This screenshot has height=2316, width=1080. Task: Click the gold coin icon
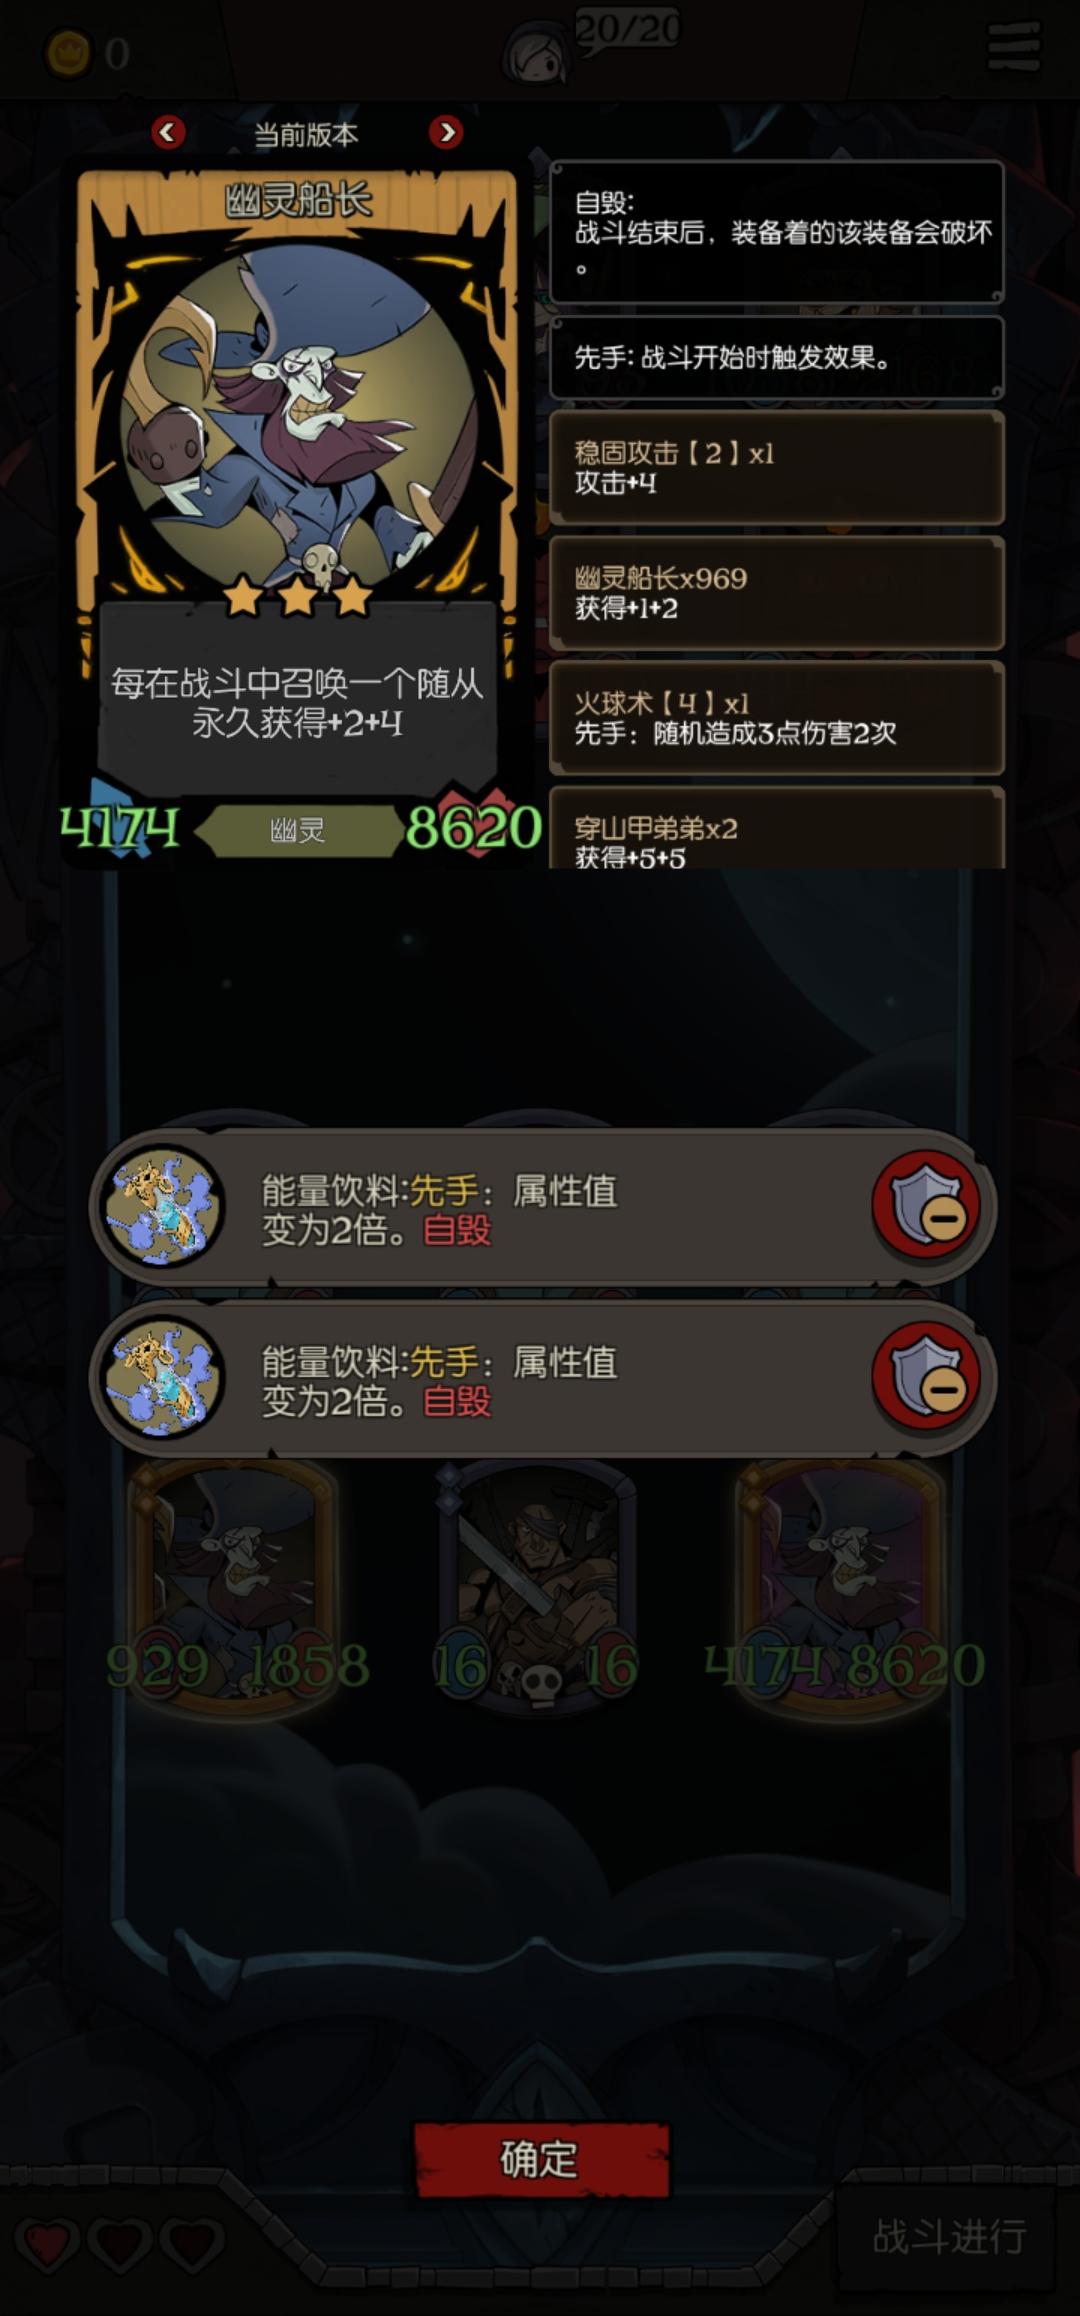pos(69,53)
